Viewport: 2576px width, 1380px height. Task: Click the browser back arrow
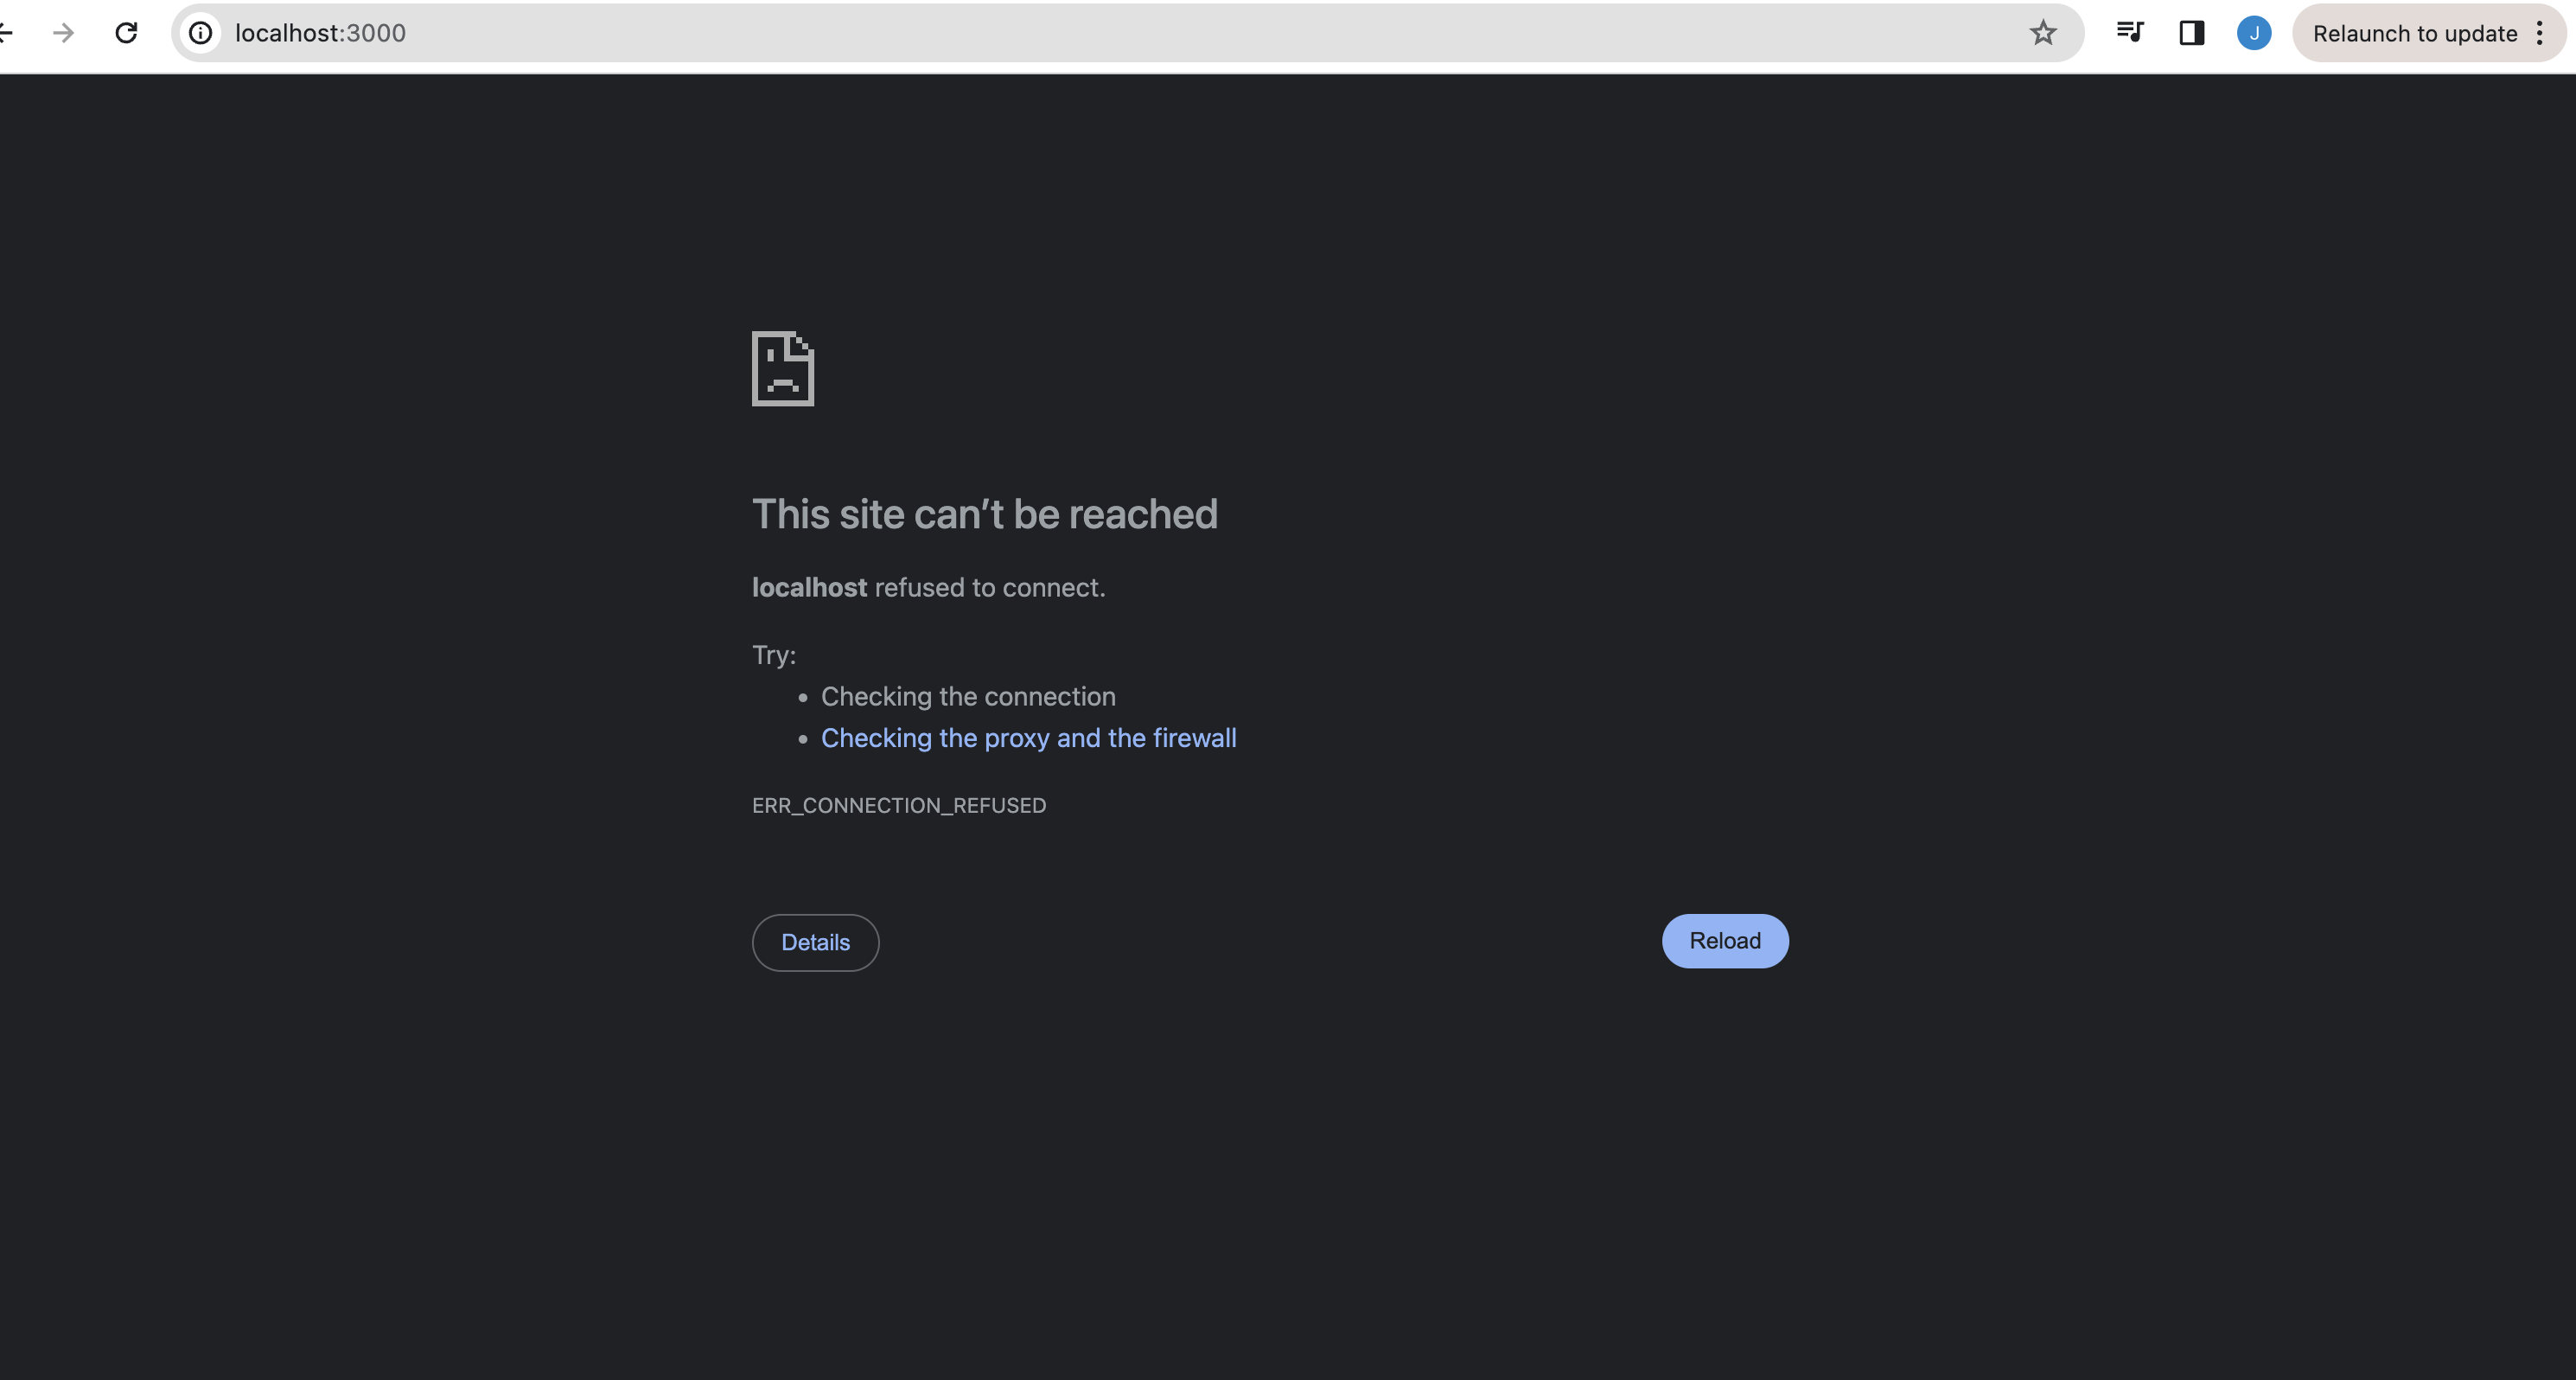(5, 33)
